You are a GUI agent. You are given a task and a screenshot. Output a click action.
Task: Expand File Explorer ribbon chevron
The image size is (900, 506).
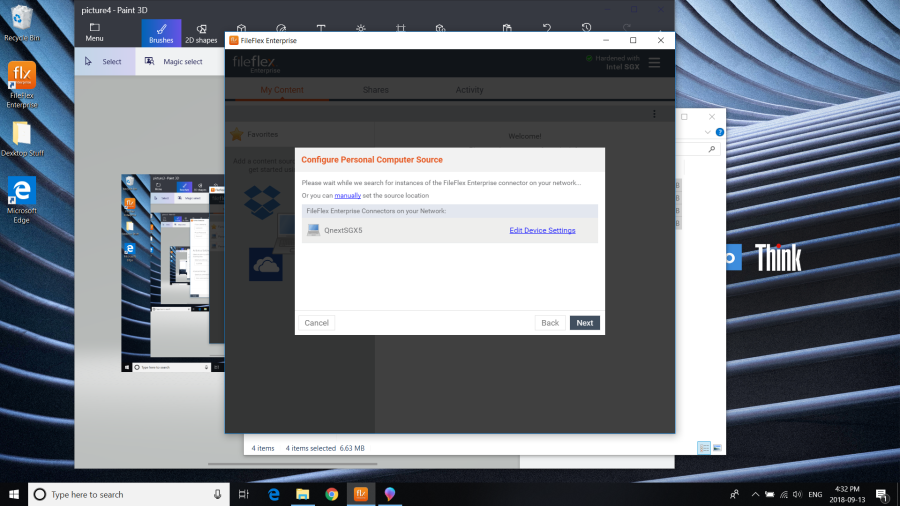(x=707, y=132)
